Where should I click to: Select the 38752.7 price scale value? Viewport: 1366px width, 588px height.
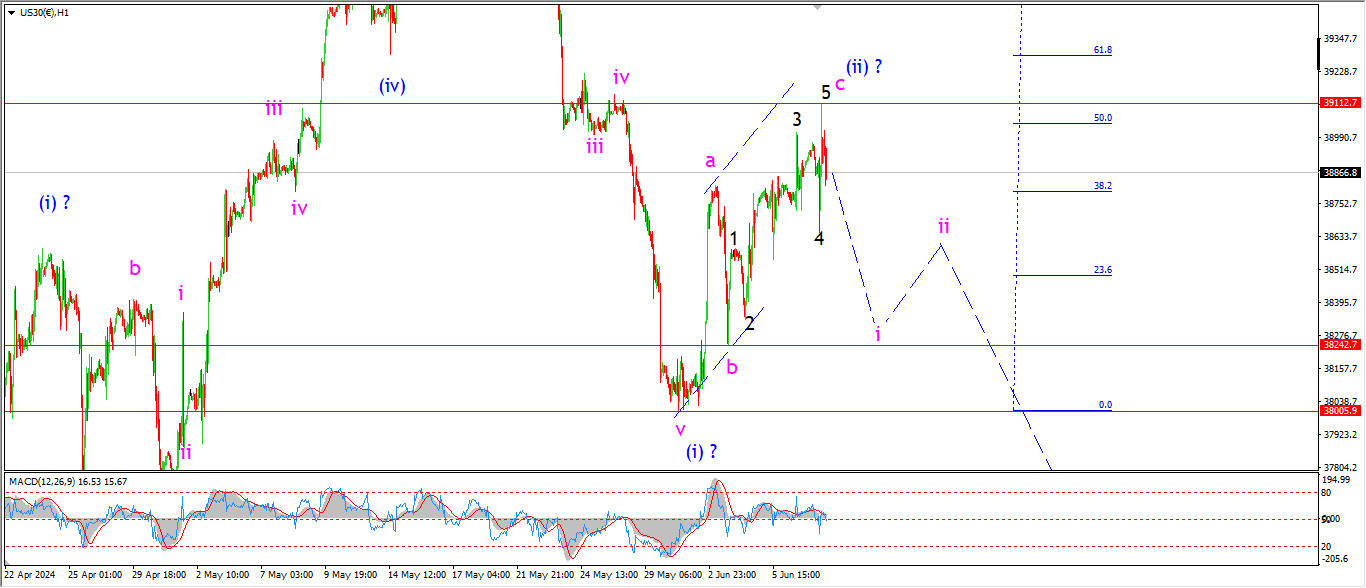[x=1340, y=204]
